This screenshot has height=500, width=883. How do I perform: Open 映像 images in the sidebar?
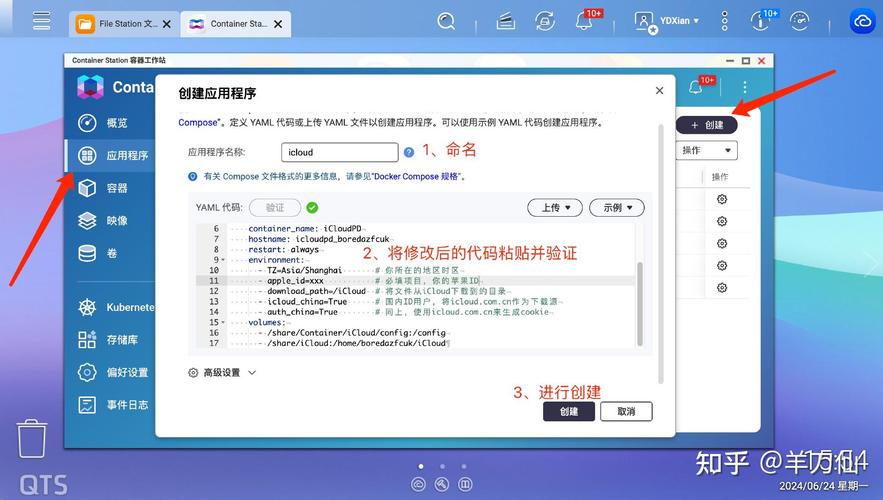(88, 221)
